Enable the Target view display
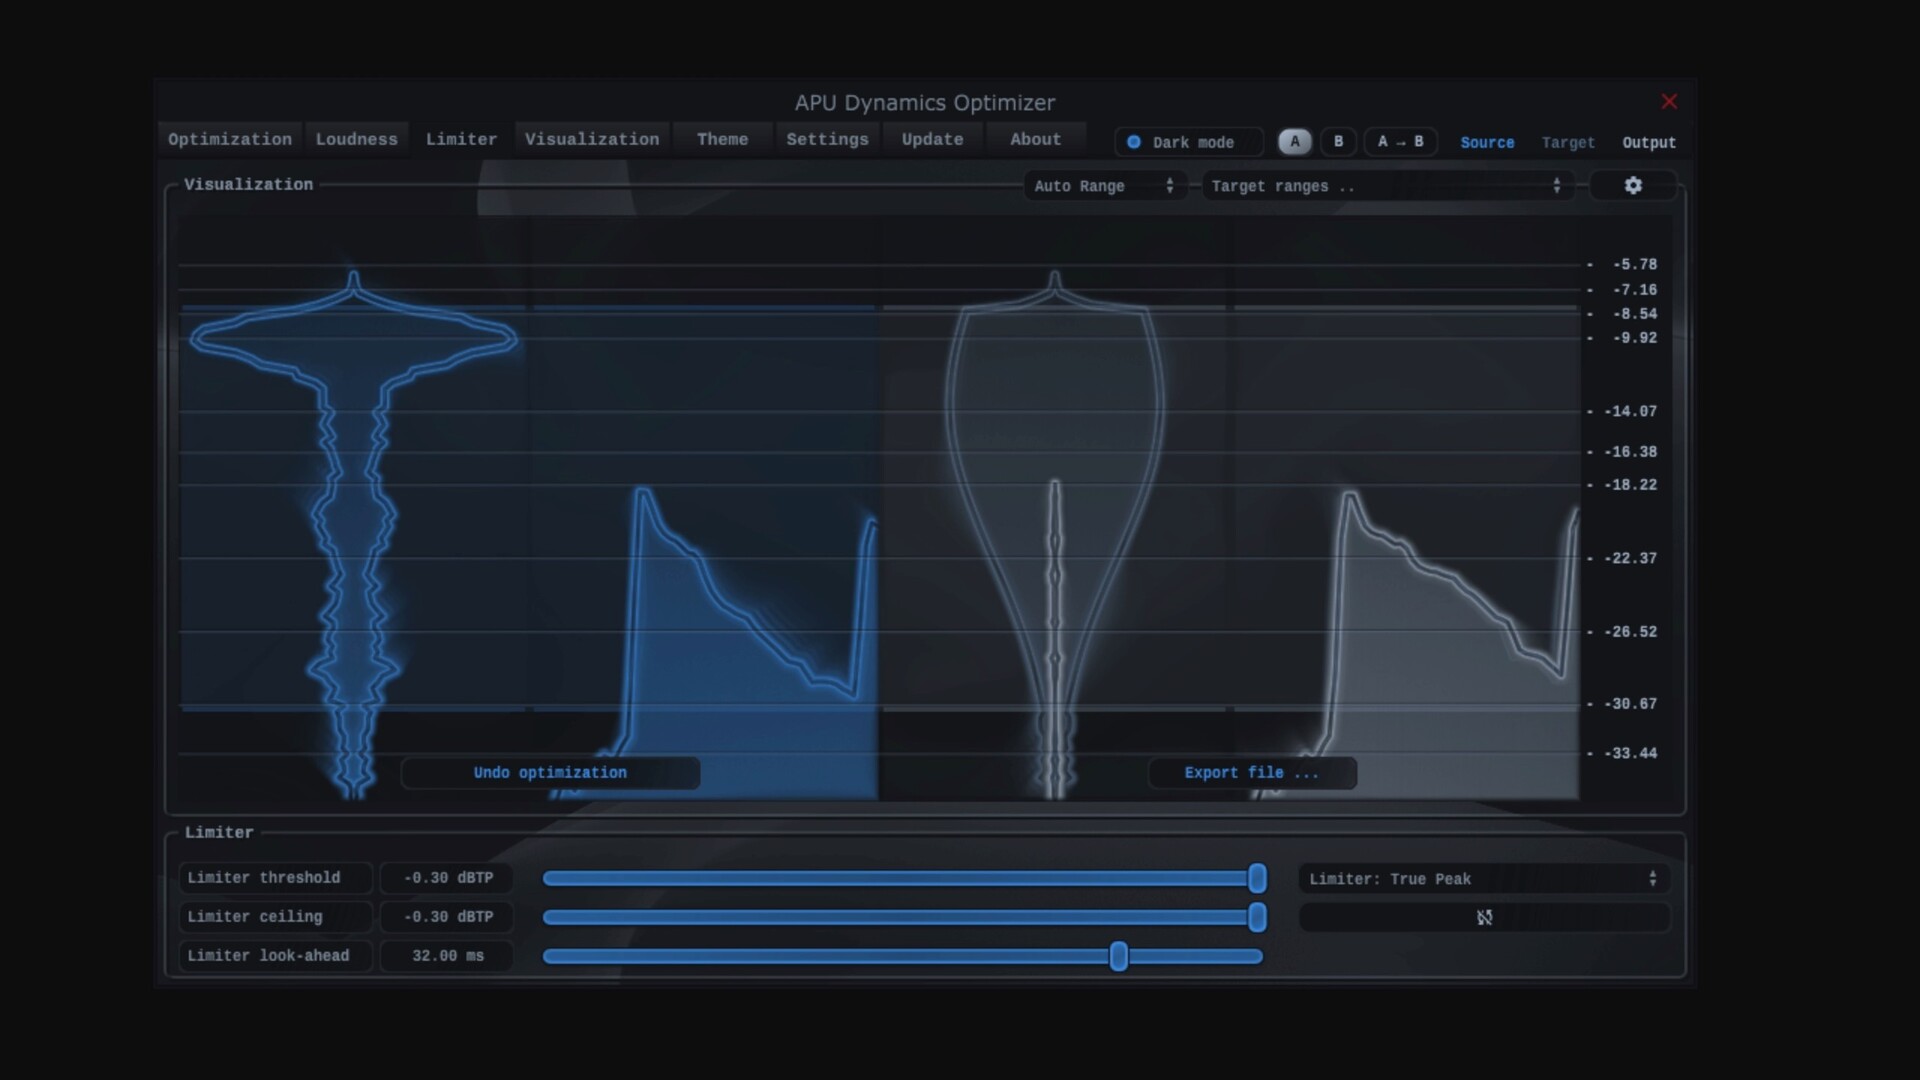 coord(1567,143)
